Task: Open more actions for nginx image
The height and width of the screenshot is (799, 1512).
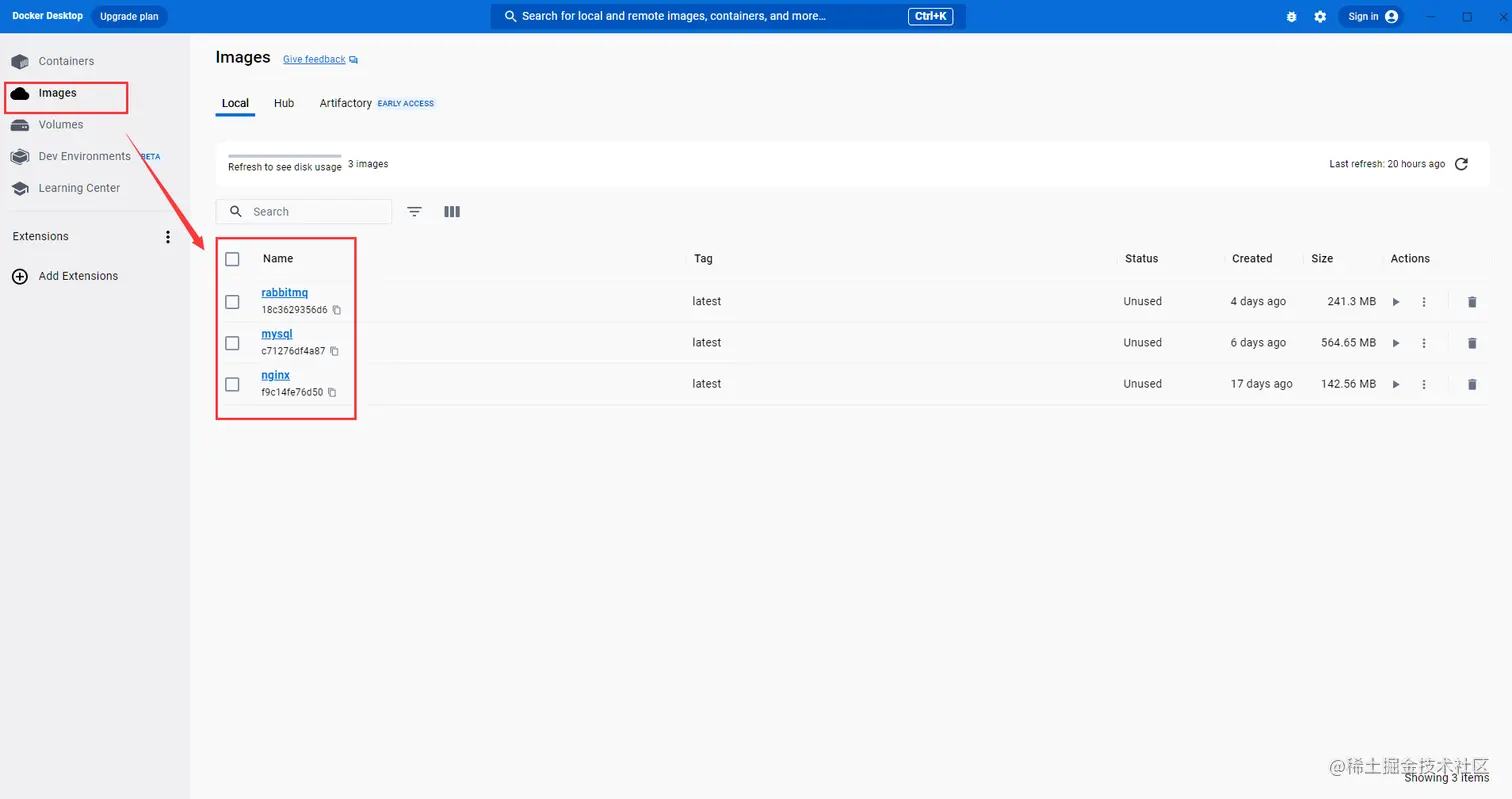Action: pos(1424,384)
